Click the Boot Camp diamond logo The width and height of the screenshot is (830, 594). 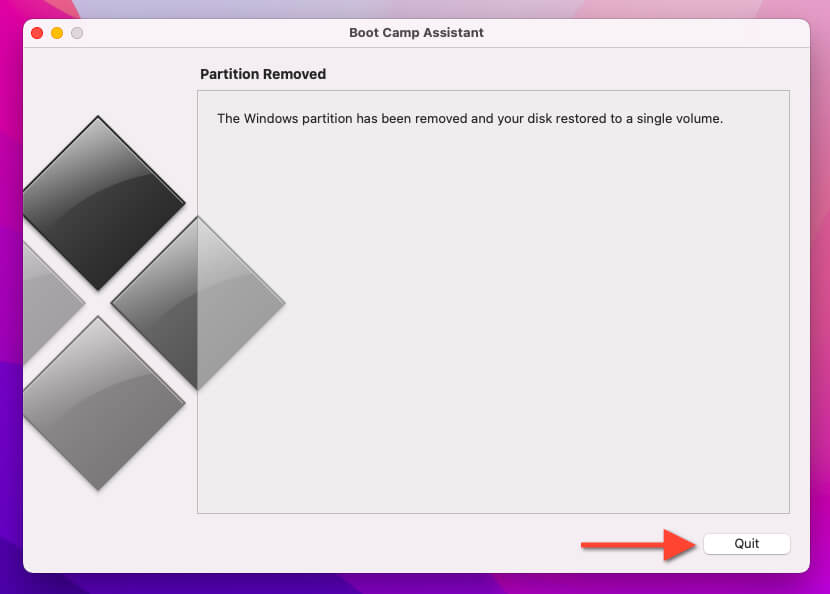(x=154, y=303)
